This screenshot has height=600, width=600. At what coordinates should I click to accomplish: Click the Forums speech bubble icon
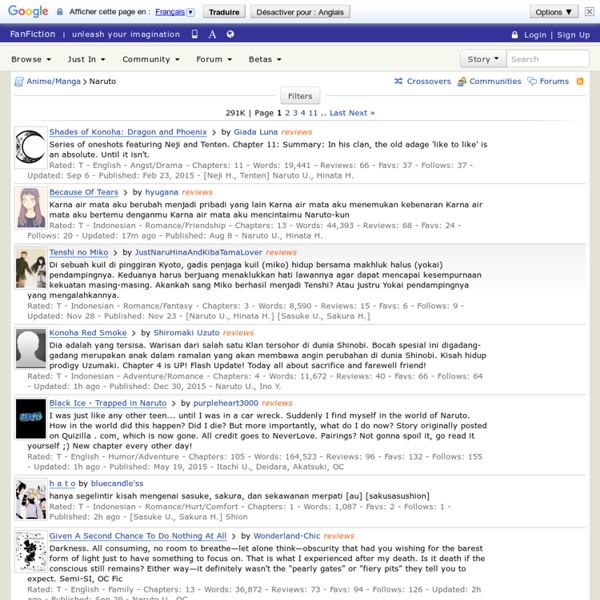532,81
